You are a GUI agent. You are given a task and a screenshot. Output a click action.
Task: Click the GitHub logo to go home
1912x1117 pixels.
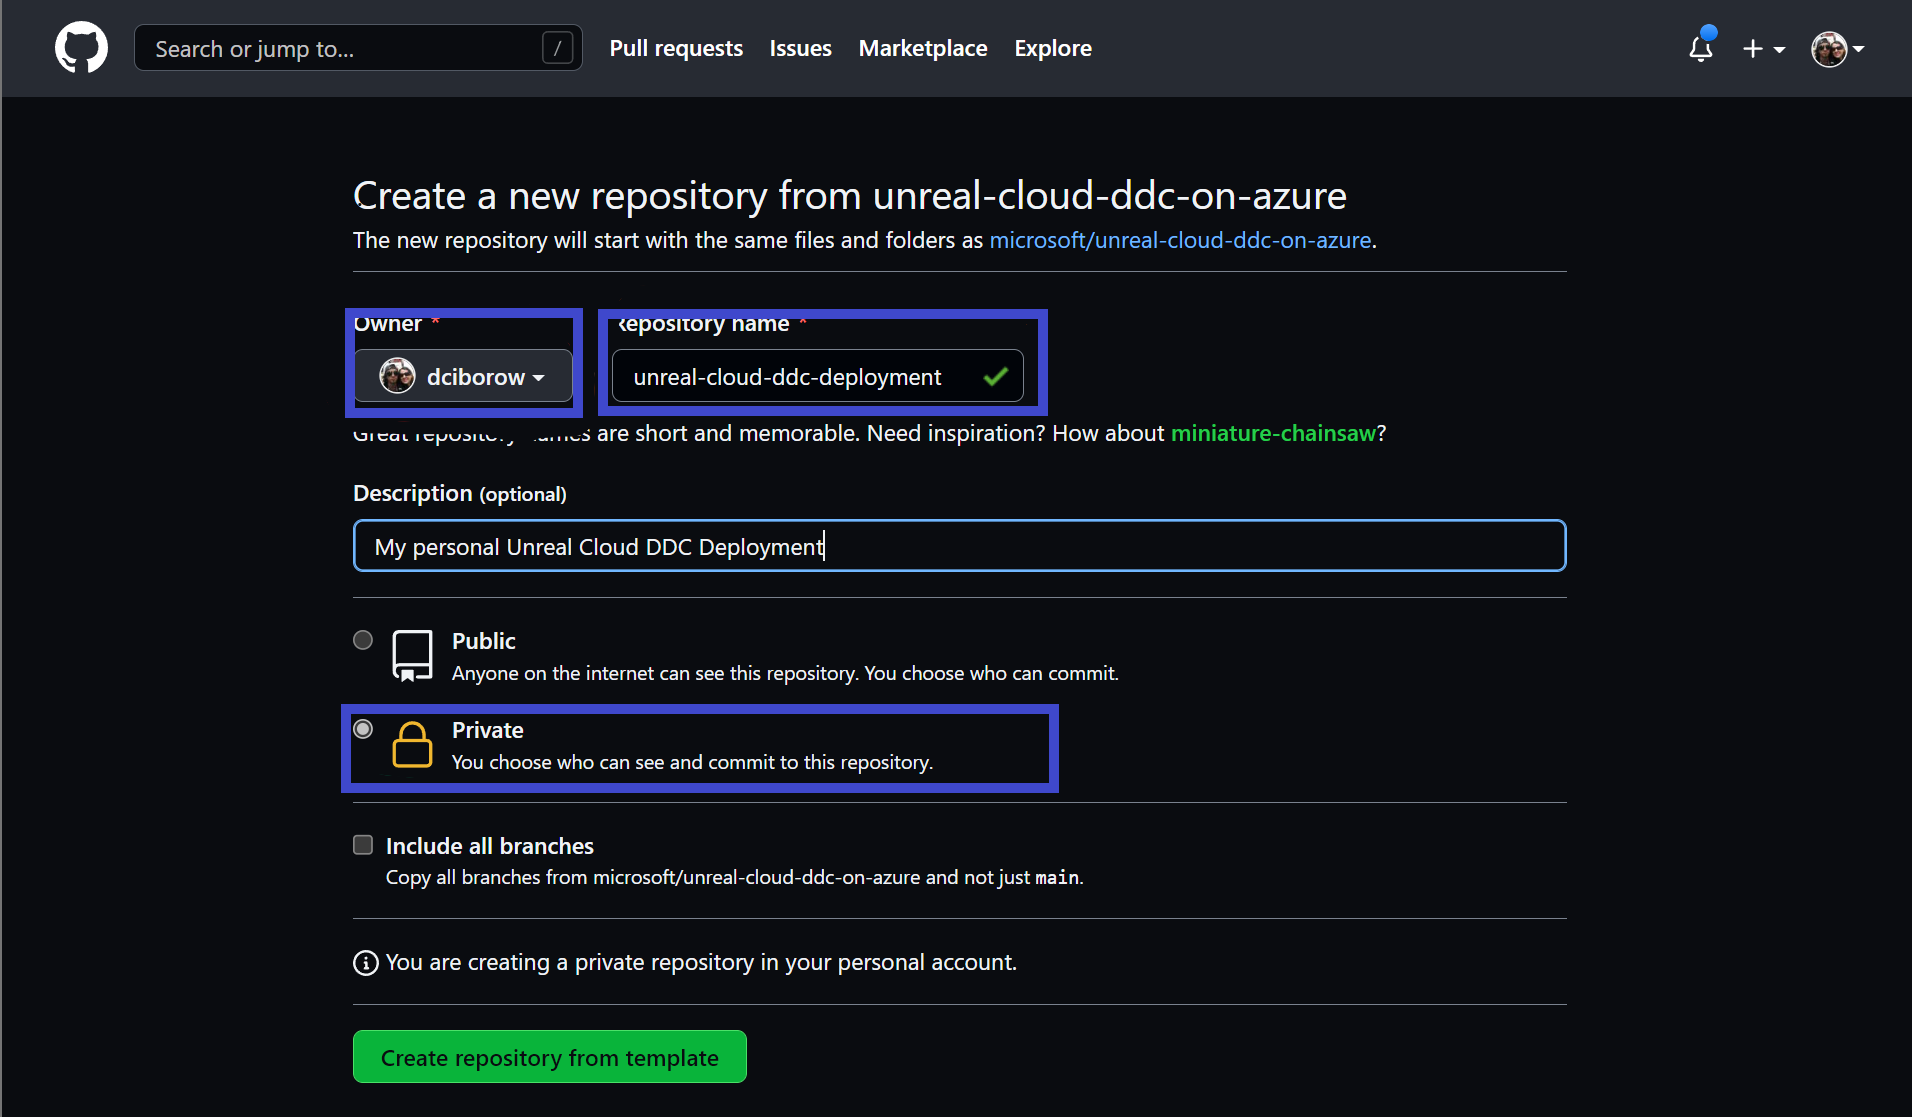click(x=80, y=47)
